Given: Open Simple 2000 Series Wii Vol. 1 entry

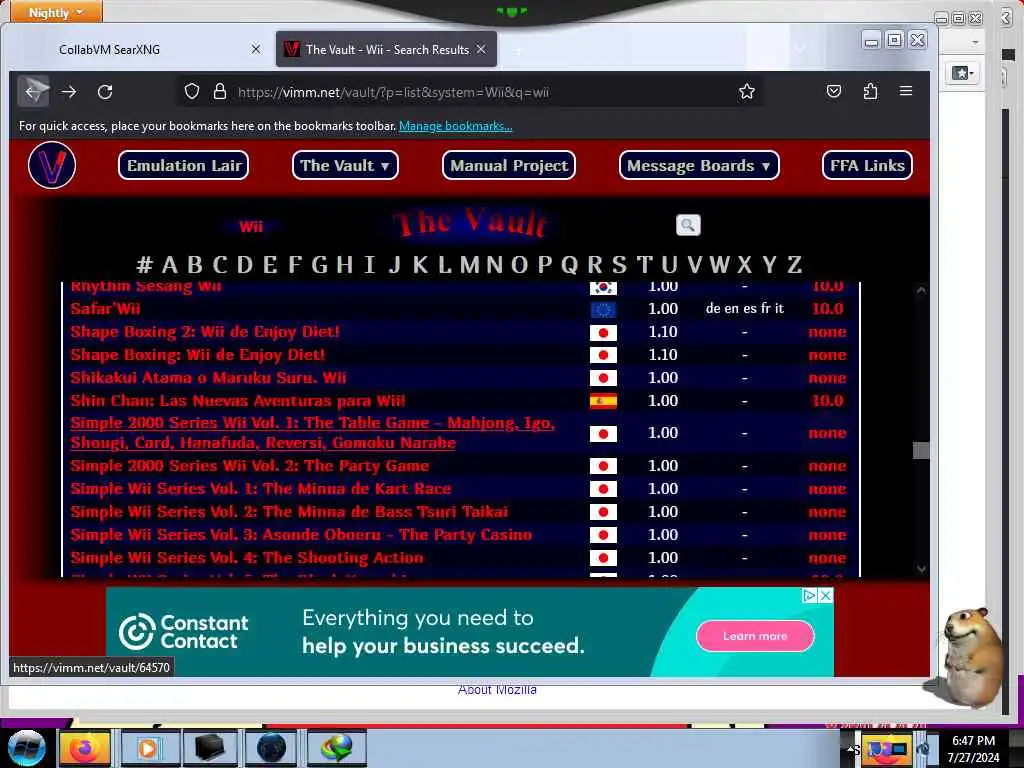Looking at the screenshot, I should pyautogui.click(x=312, y=432).
